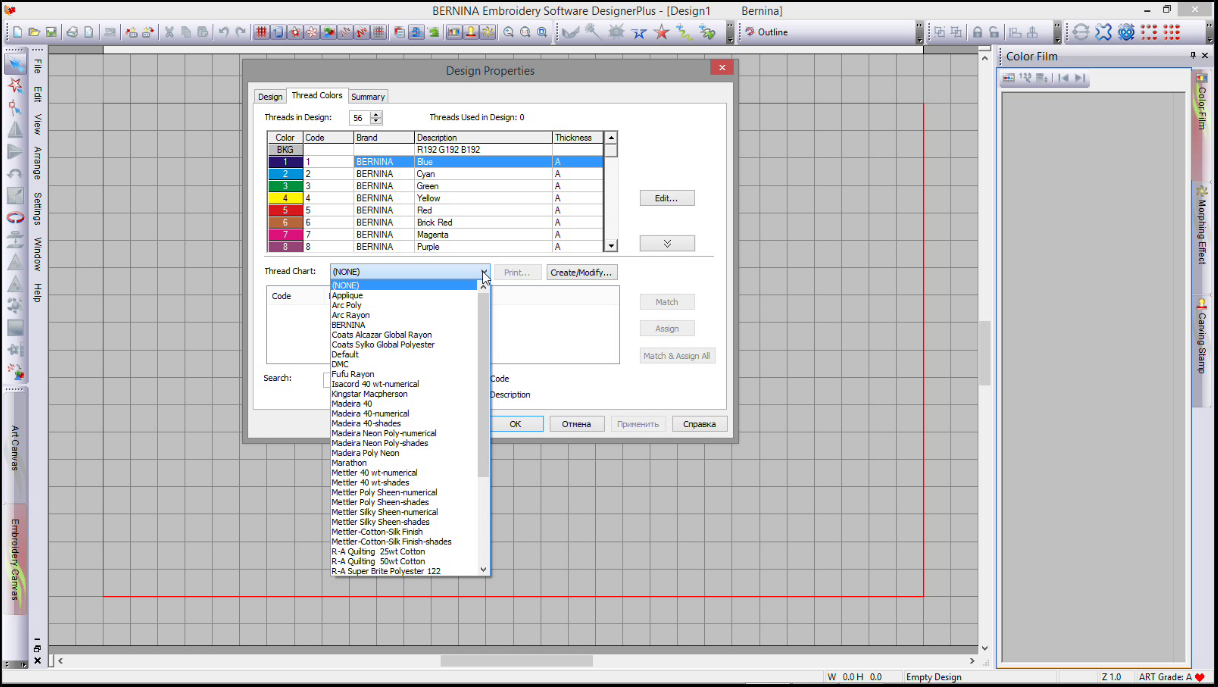Click the blue puzzle-piece icon in toolbar

tap(1103, 32)
